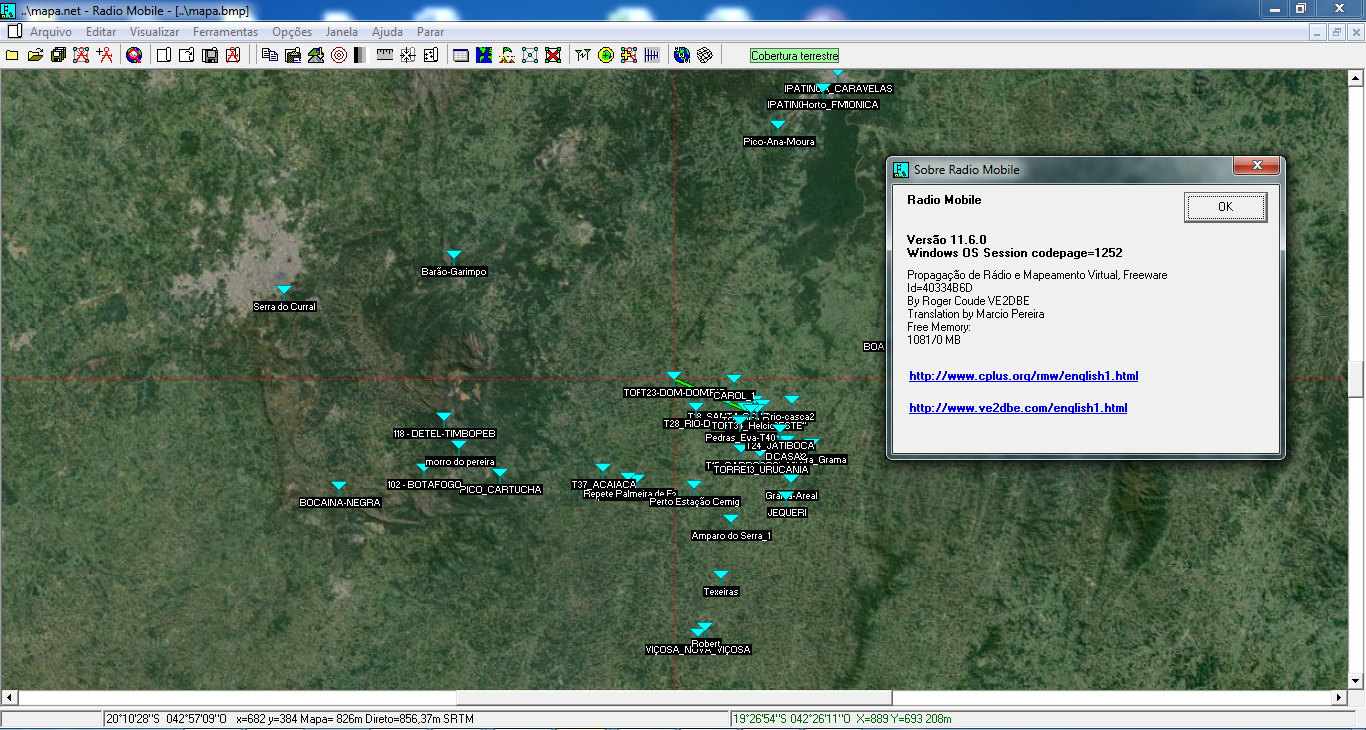Click the horizontal scrollbar right arrow
1366x730 pixels.
1340,697
